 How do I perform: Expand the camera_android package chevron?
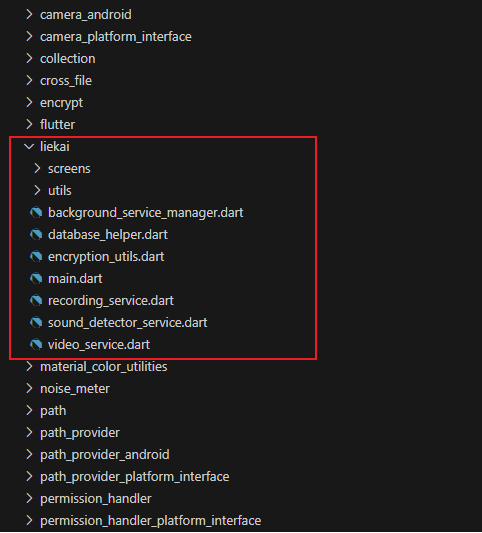pos(30,15)
